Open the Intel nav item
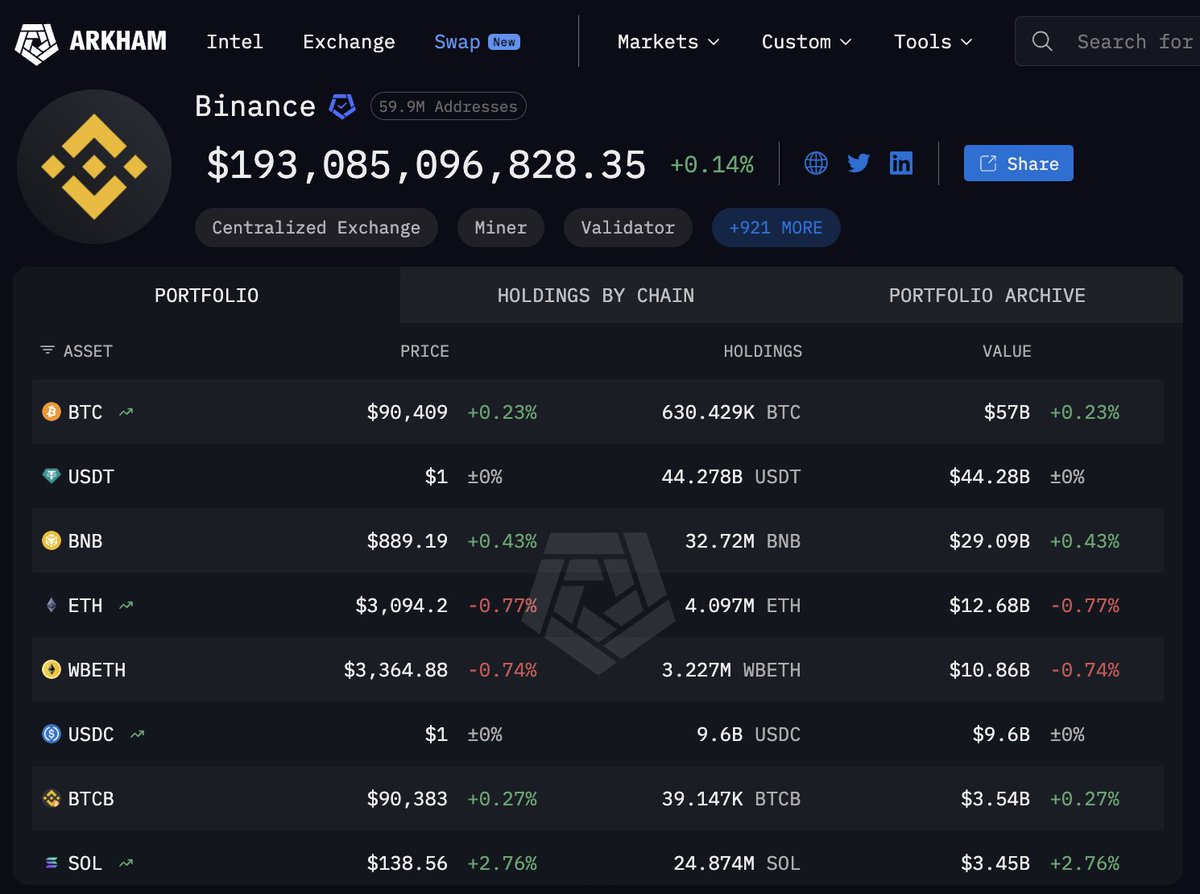This screenshot has width=1200, height=894. click(x=234, y=41)
